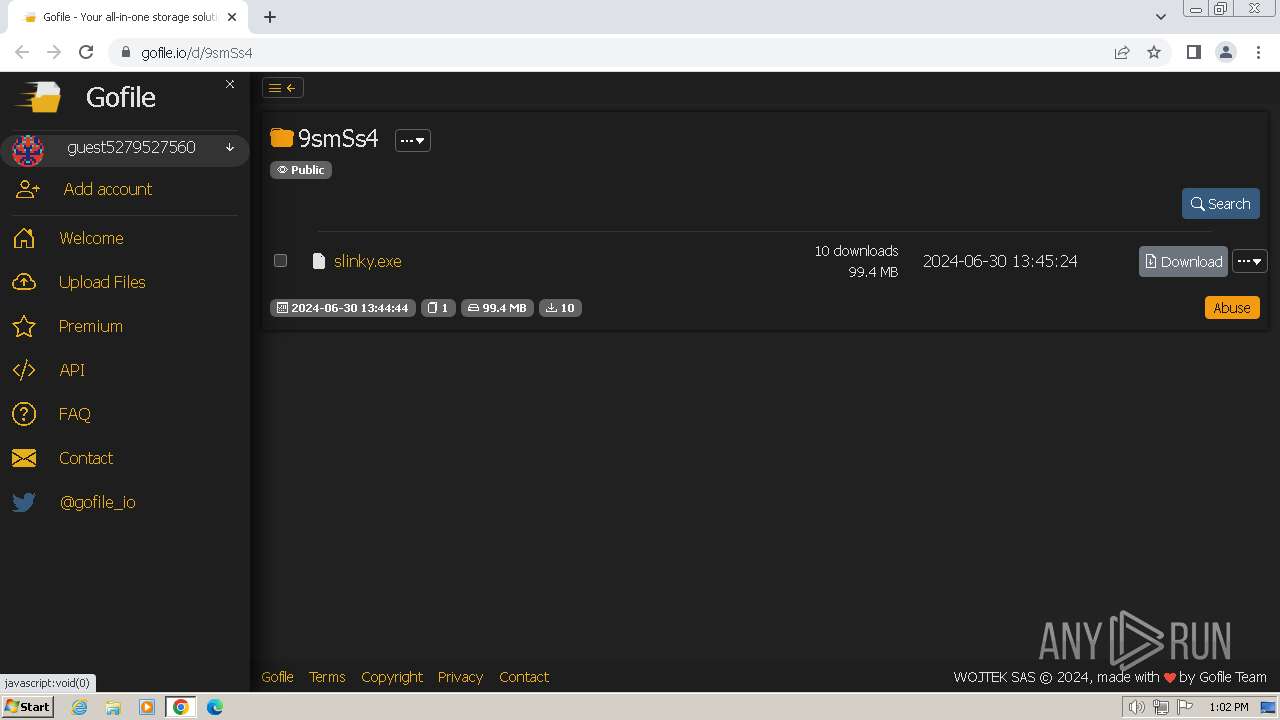
Task: Download slinky.exe
Action: pos(1183,262)
